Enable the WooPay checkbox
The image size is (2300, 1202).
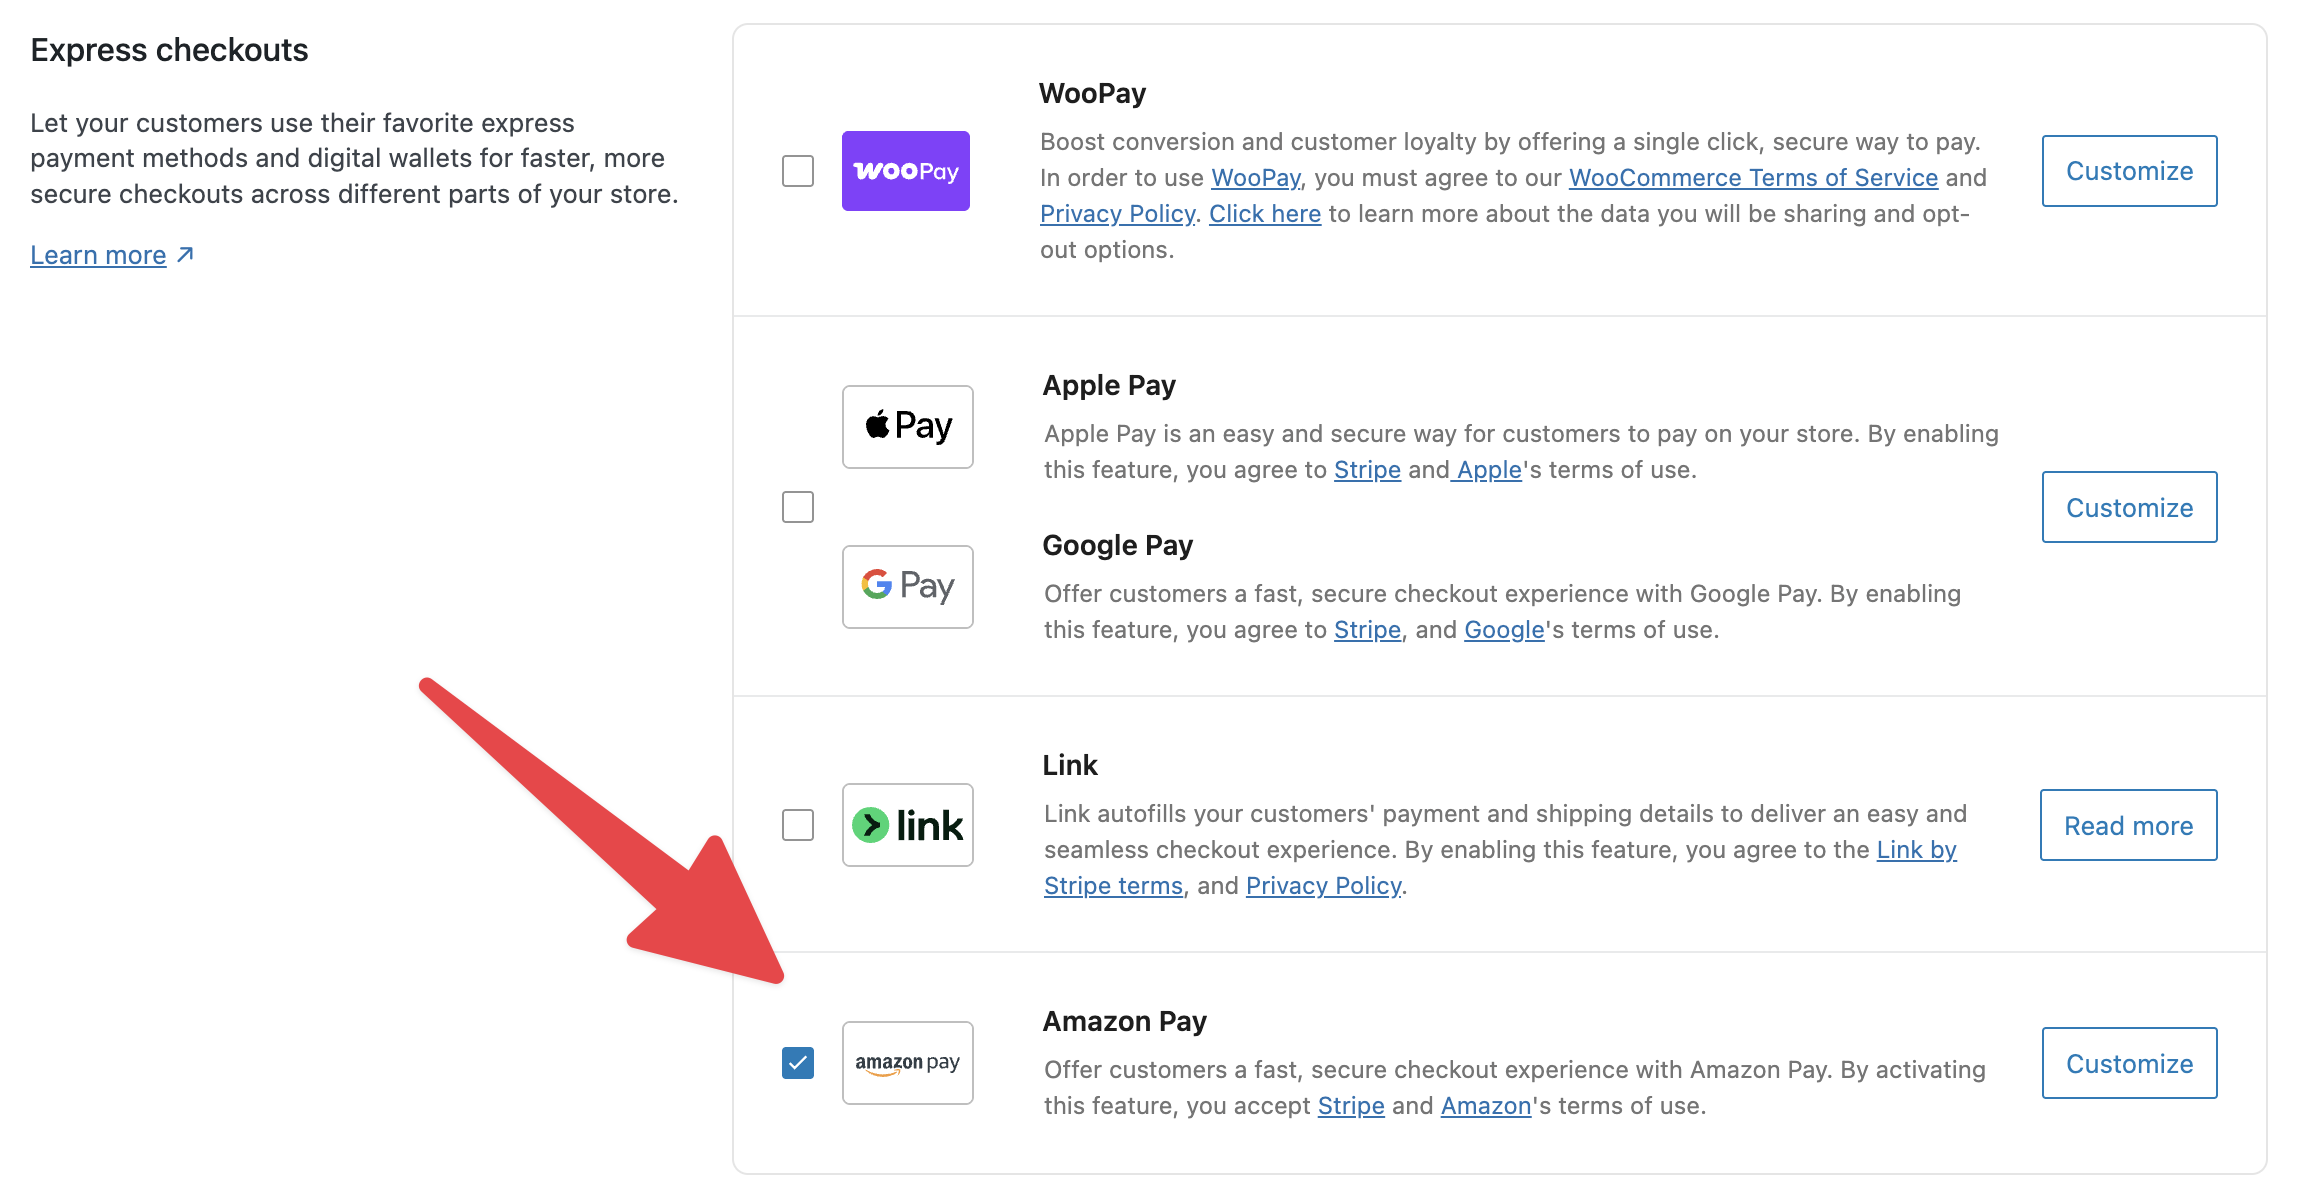(798, 171)
